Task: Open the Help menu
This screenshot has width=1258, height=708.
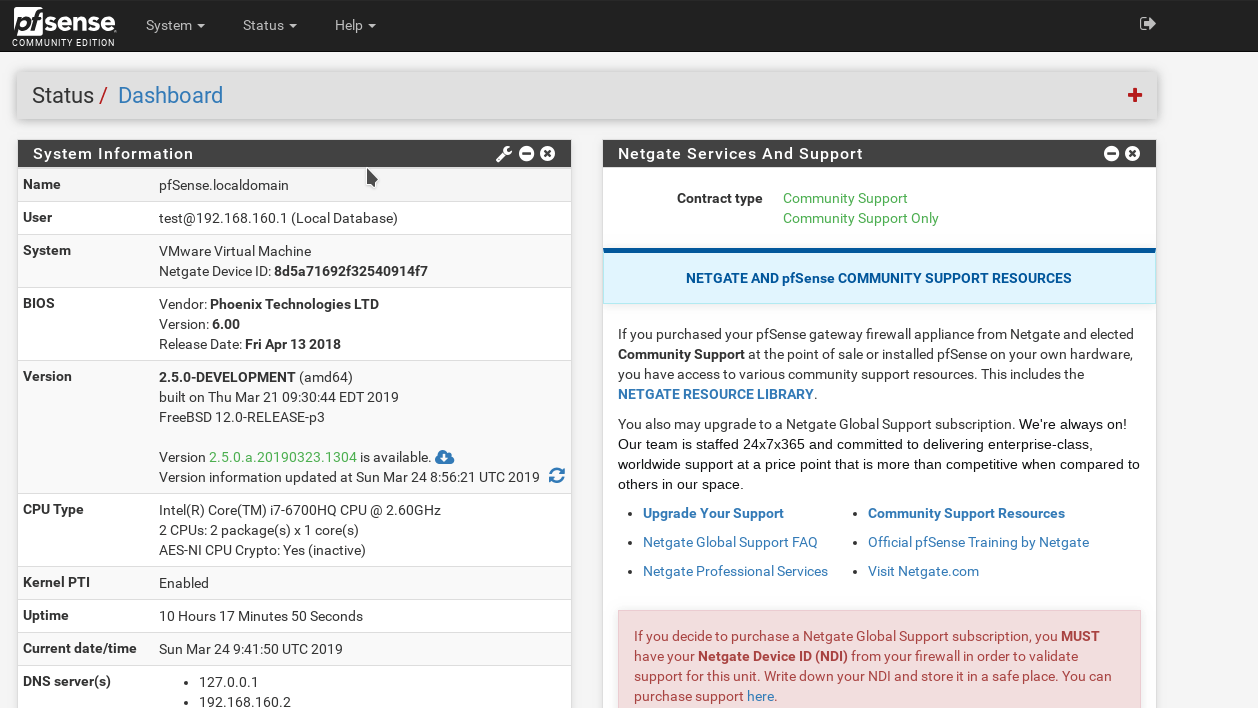Action: 355,25
